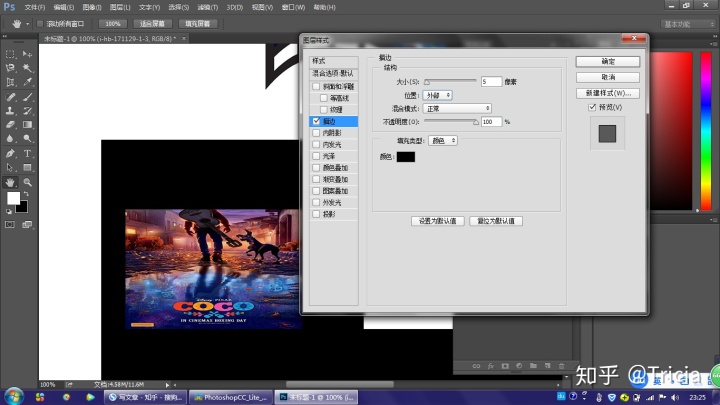Enable the 投影 drop shadow checkbox
This screenshot has height=405, width=720.
(x=316, y=214)
